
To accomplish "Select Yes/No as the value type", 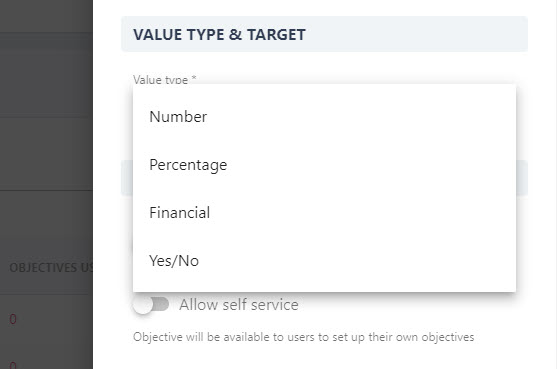I will coord(324,261).
